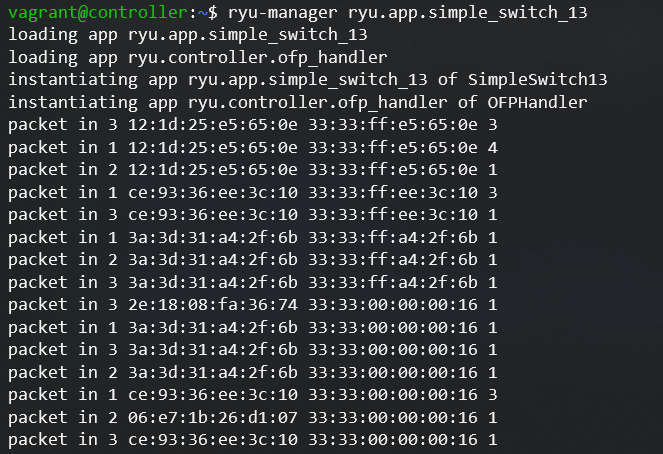
Task: Click MAC address 12:1d:25:e5:65:0e in the 'packet in 1' line
Action: point(213,148)
